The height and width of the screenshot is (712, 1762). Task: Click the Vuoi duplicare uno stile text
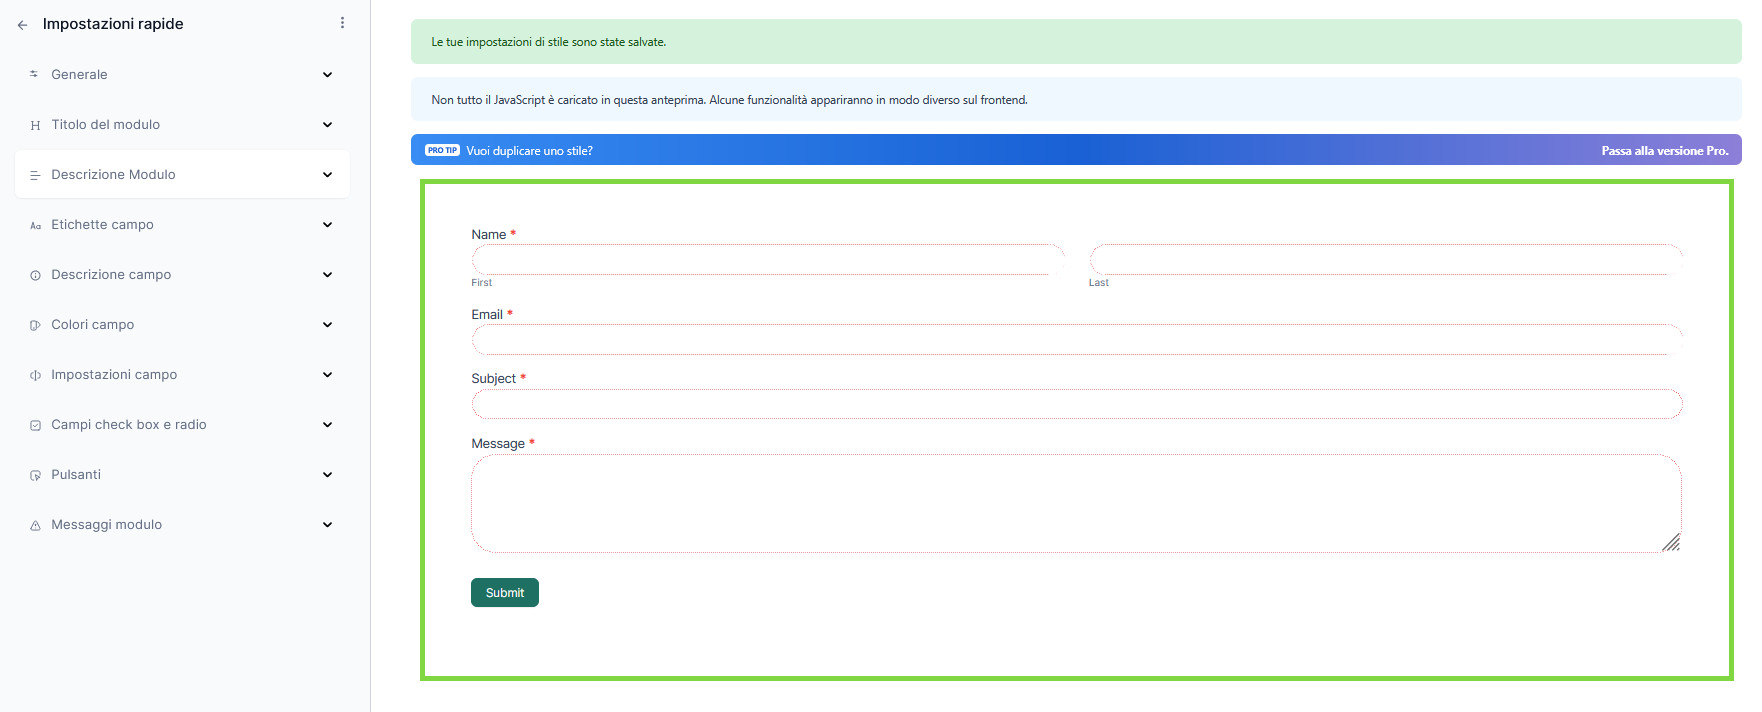pos(529,150)
